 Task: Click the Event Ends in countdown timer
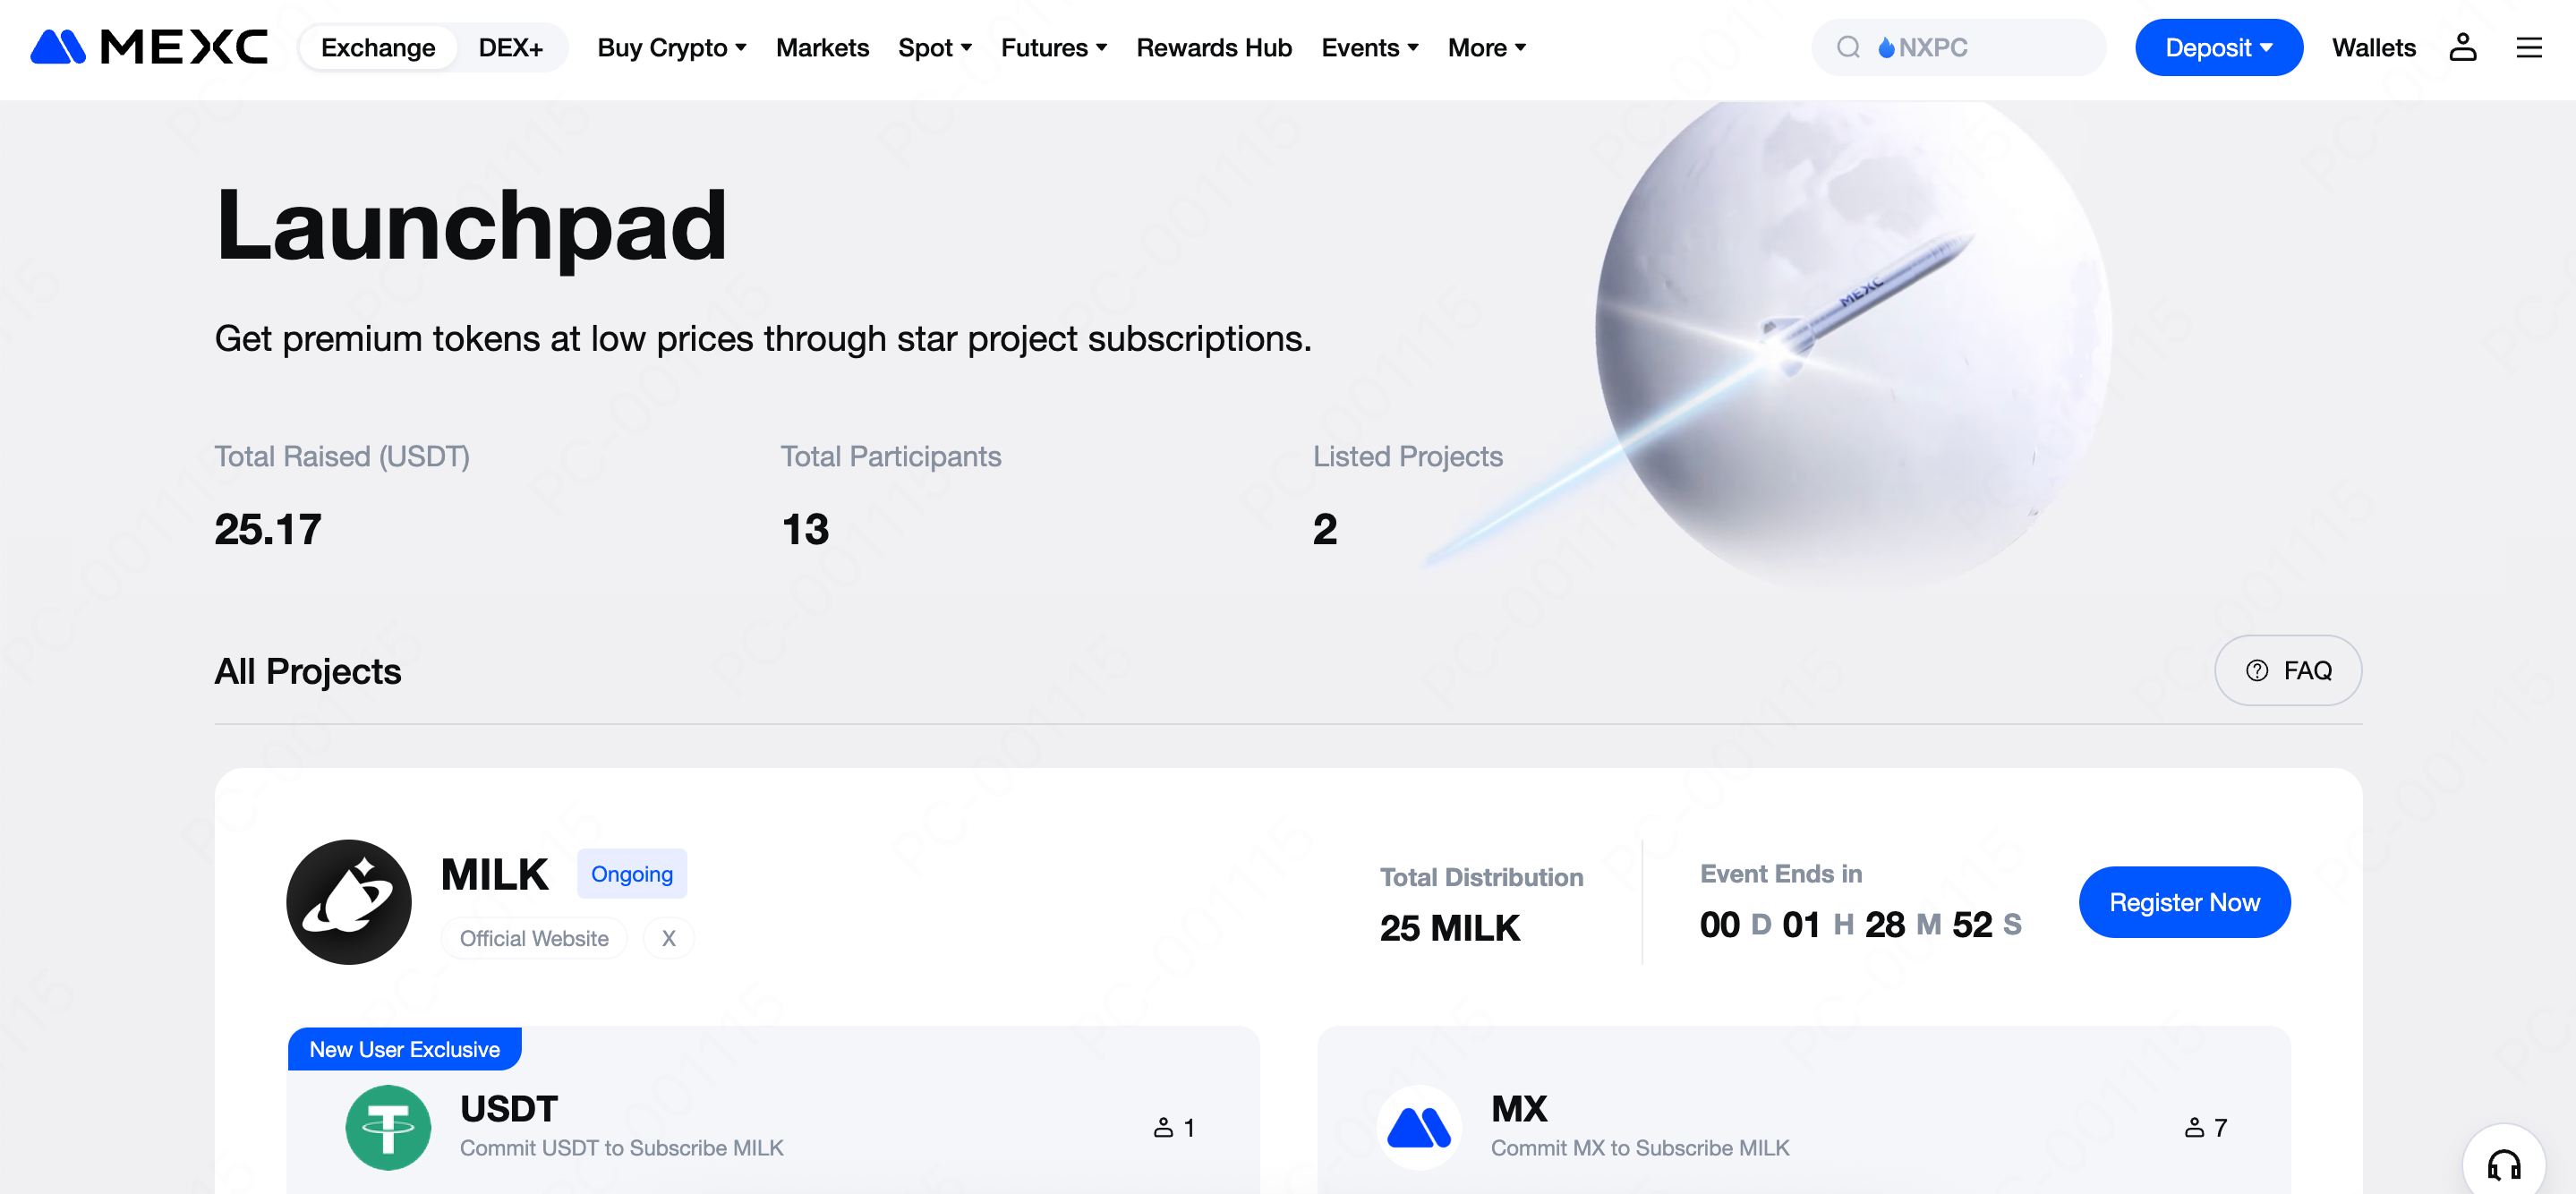point(1860,923)
